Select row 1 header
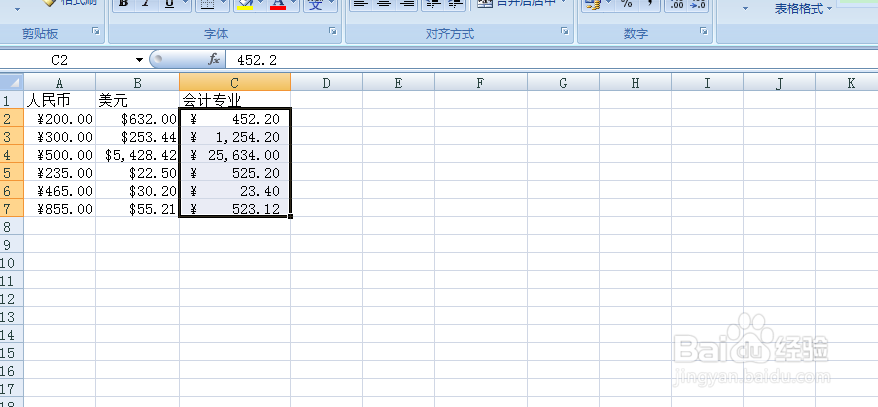 12,100
